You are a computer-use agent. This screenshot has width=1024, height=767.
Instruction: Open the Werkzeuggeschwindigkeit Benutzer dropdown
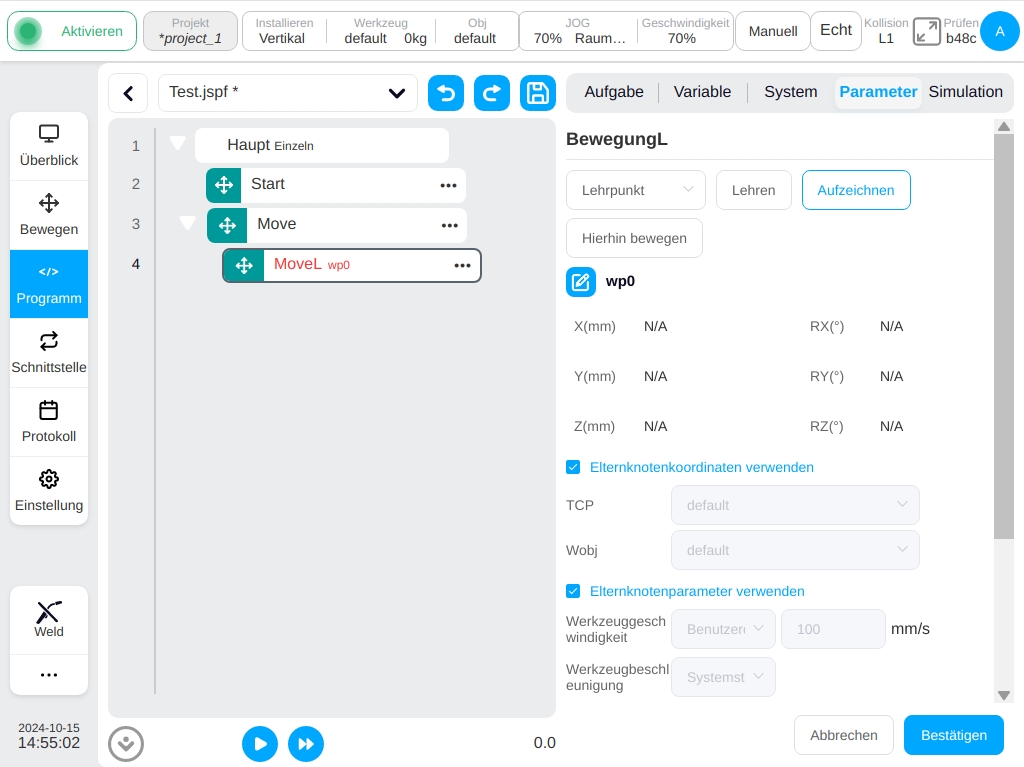coord(724,629)
